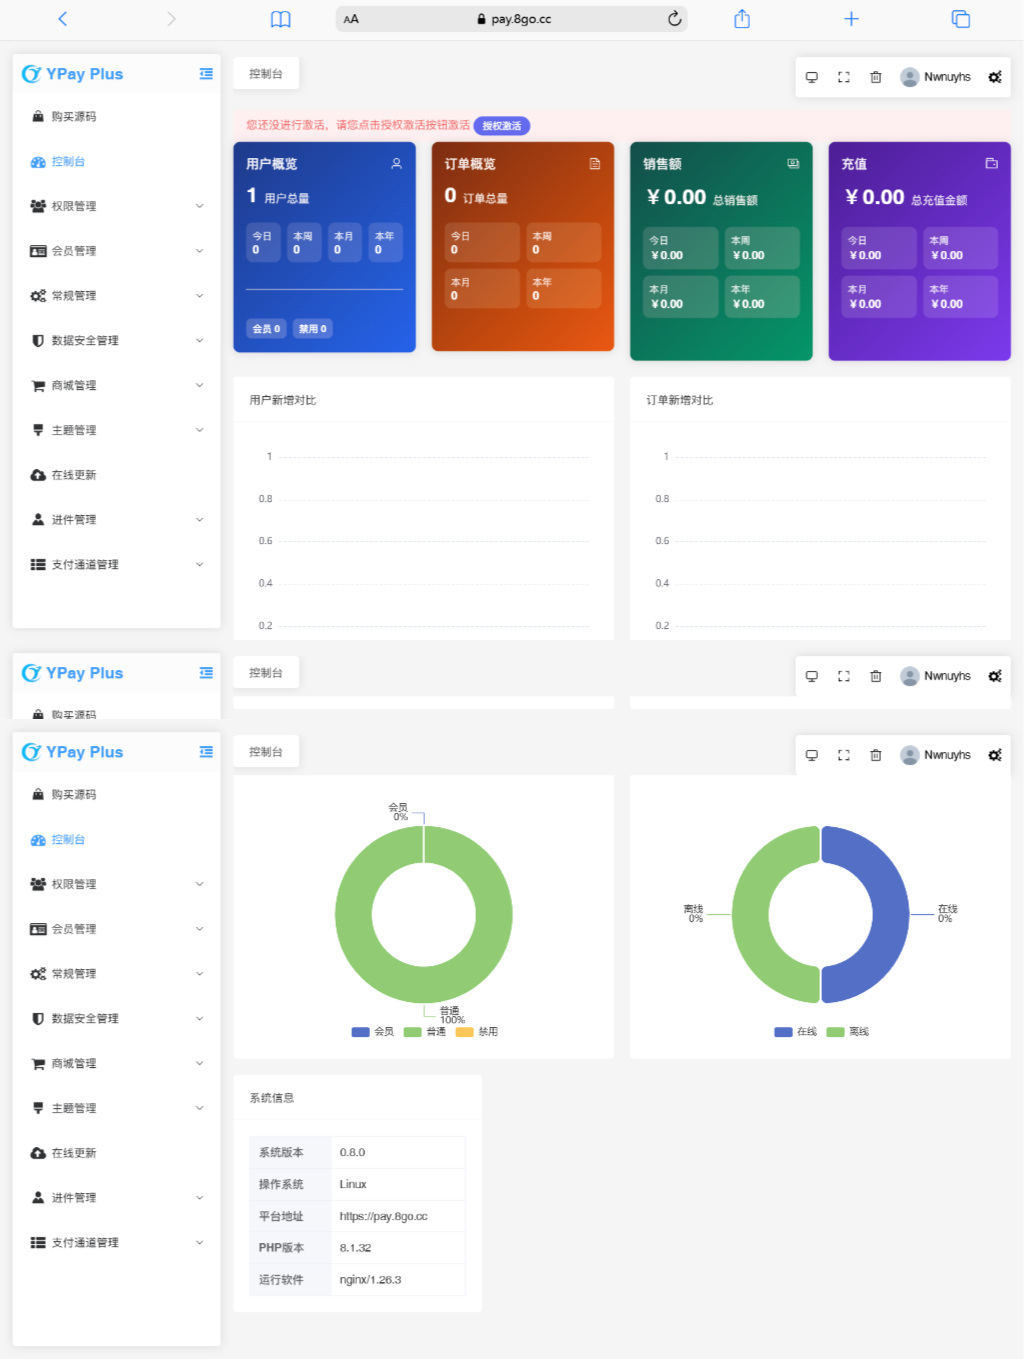This screenshot has width=1024, height=1359.
Task: Toggle the 禁用 legend in the member donut chart
Action: tap(477, 1032)
